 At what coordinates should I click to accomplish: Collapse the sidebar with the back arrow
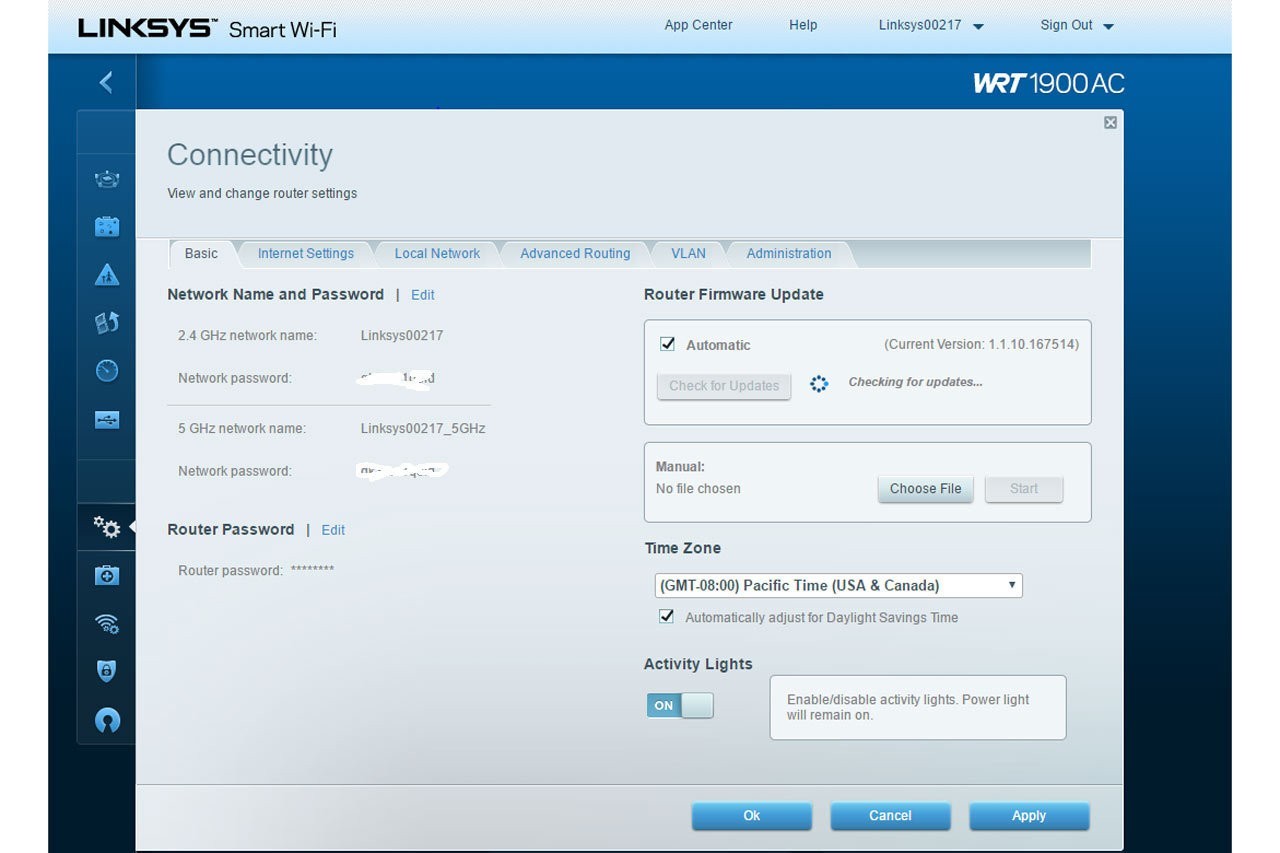pos(106,82)
